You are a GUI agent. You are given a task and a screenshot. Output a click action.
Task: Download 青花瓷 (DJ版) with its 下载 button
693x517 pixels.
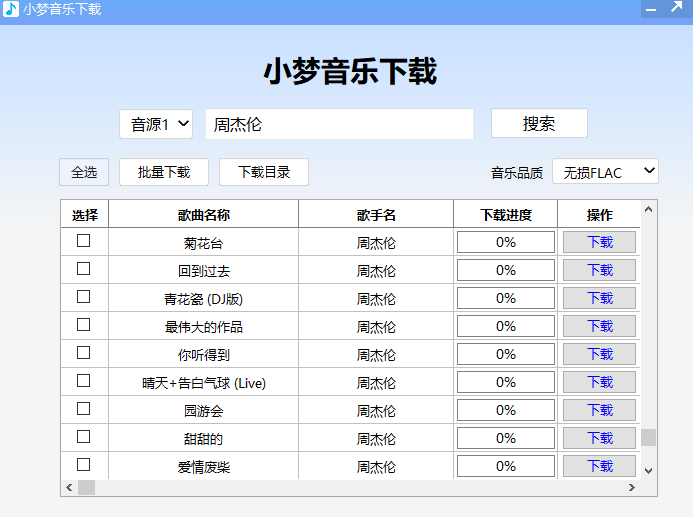tap(599, 298)
